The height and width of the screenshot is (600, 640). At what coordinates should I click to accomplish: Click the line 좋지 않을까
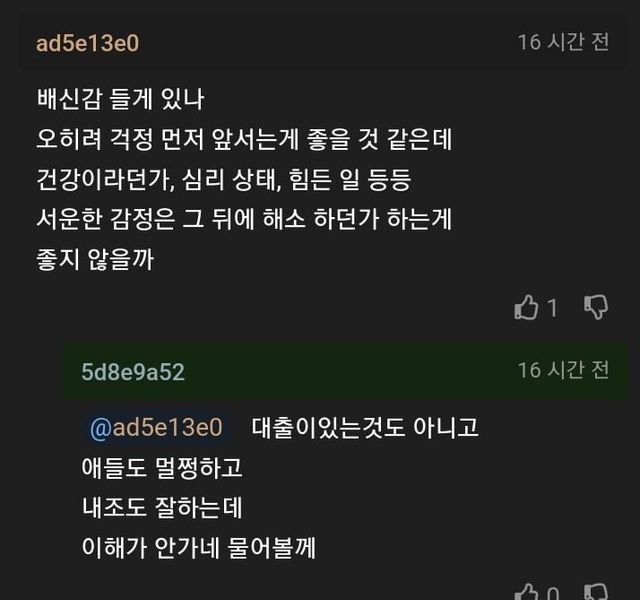tap(95, 260)
